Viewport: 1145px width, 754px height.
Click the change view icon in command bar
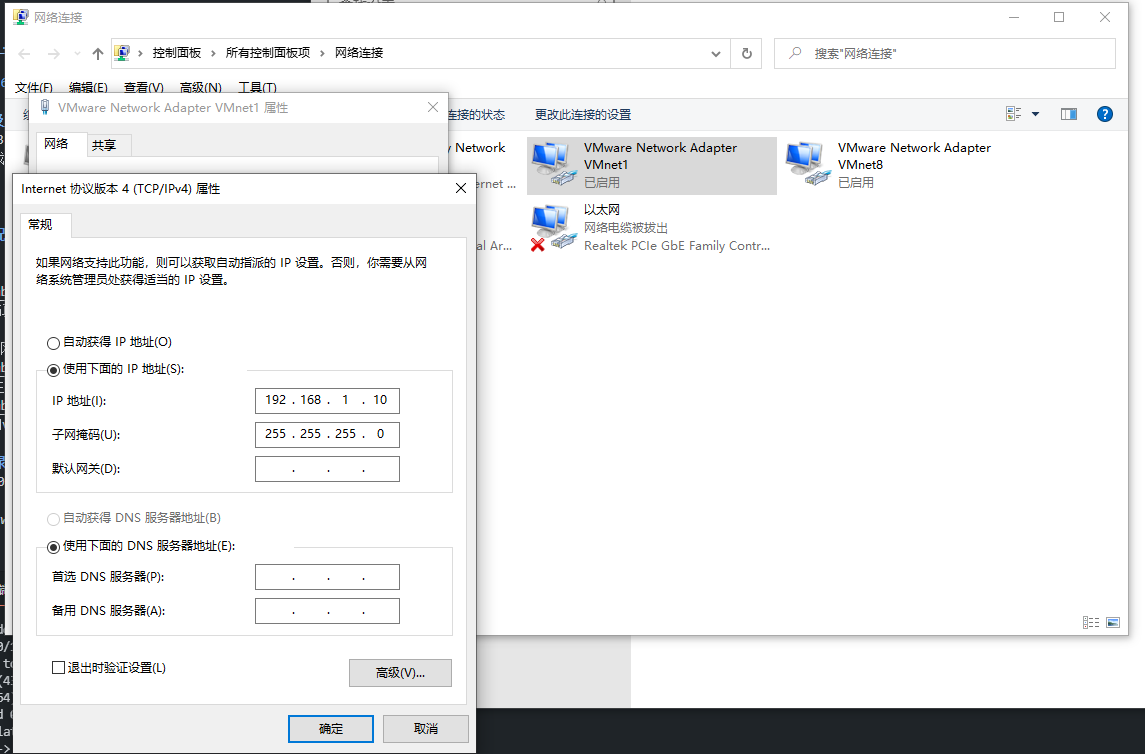click(1014, 114)
